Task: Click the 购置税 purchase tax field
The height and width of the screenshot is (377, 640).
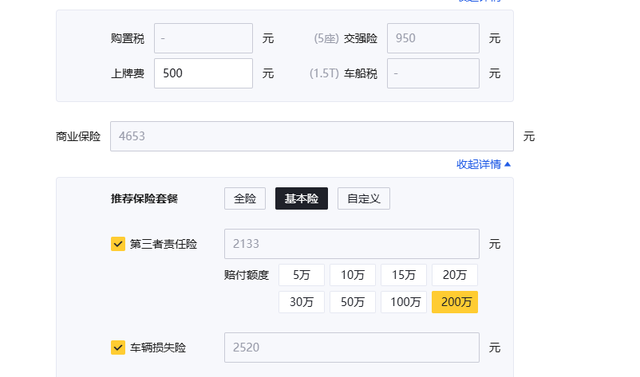Action: coord(203,38)
